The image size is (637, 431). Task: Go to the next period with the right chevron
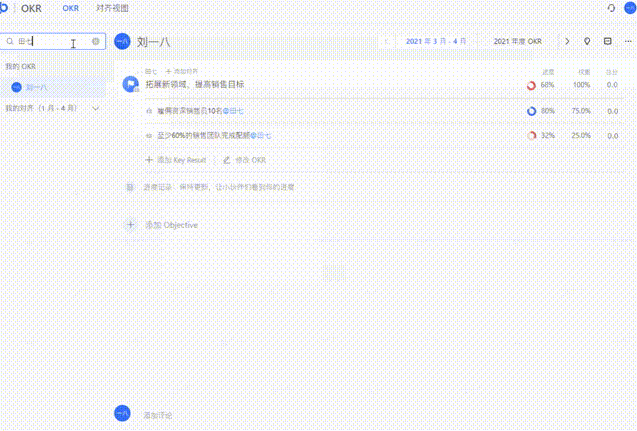(567, 41)
